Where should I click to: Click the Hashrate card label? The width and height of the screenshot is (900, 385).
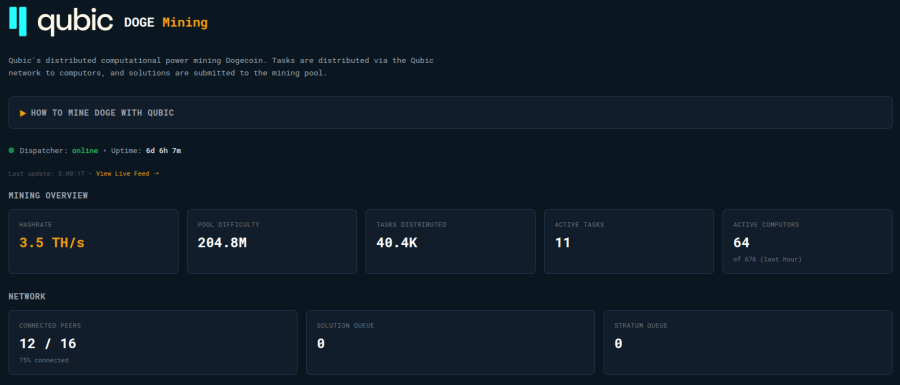[36, 225]
